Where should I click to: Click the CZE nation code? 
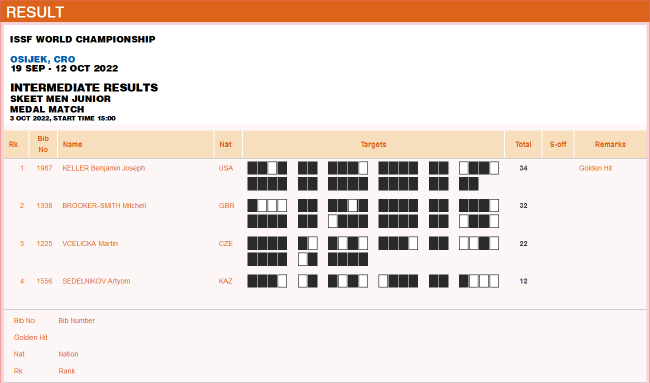point(226,243)
